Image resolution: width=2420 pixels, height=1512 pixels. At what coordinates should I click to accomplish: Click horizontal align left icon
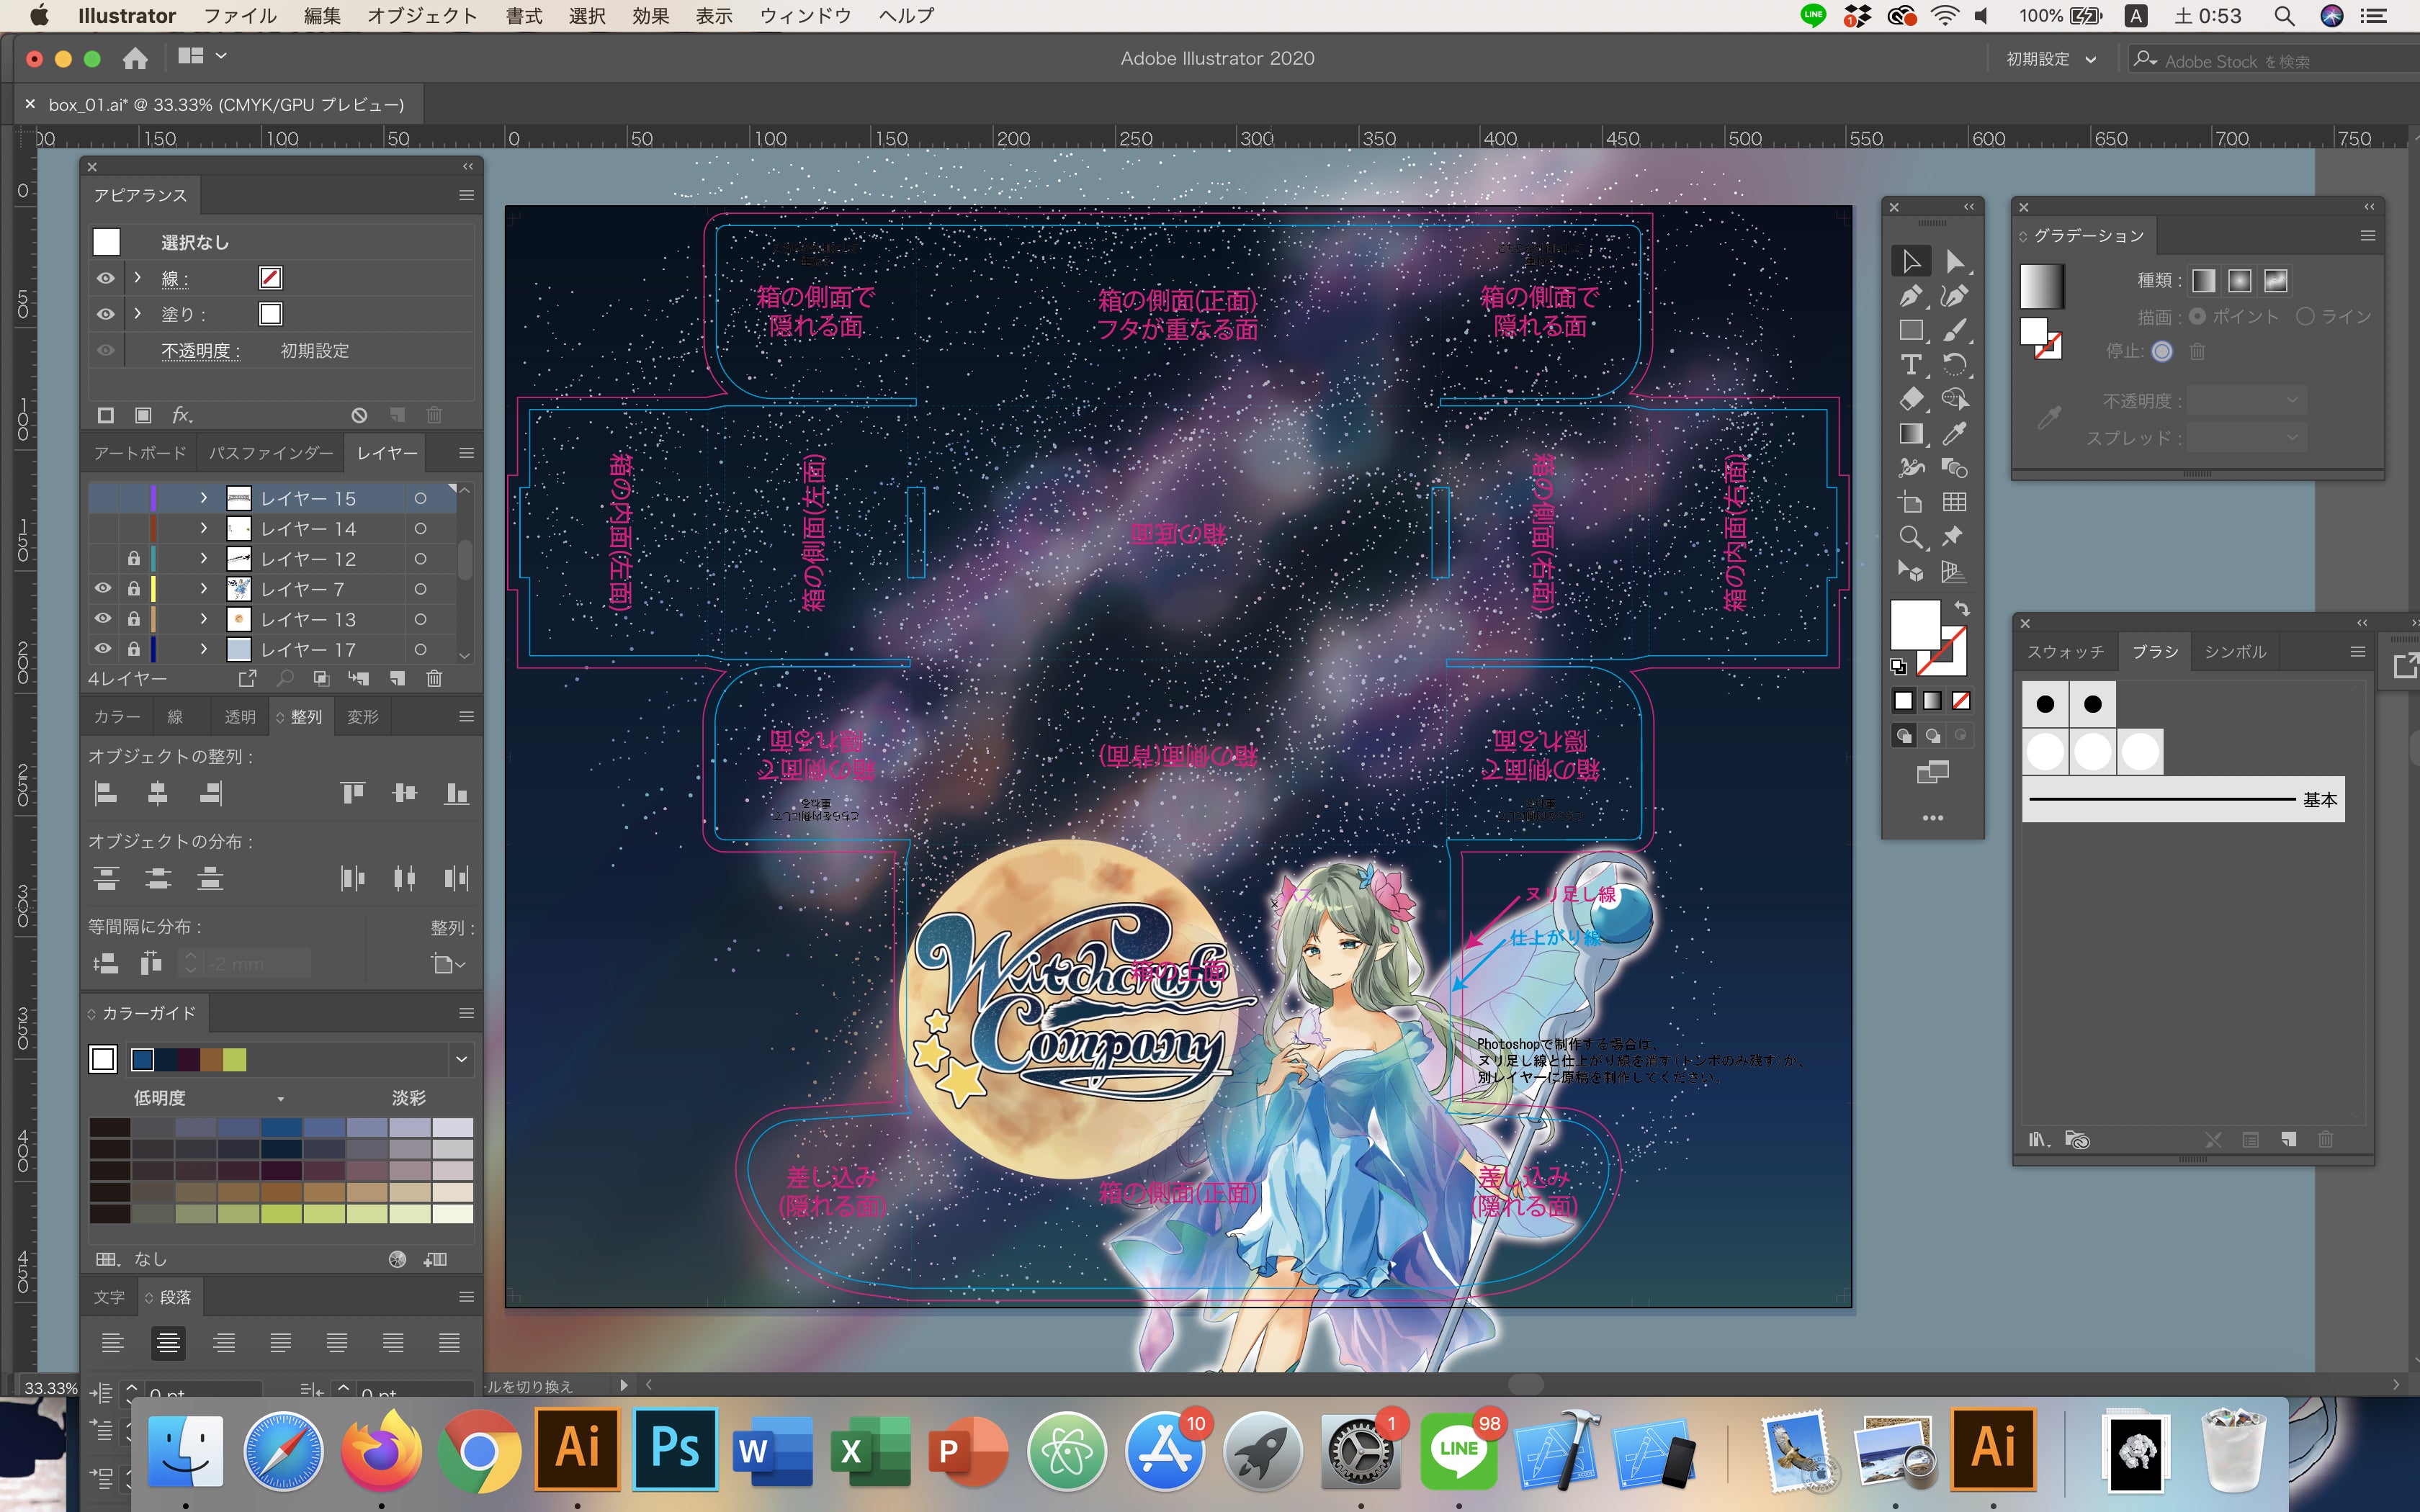pos(106,794)
